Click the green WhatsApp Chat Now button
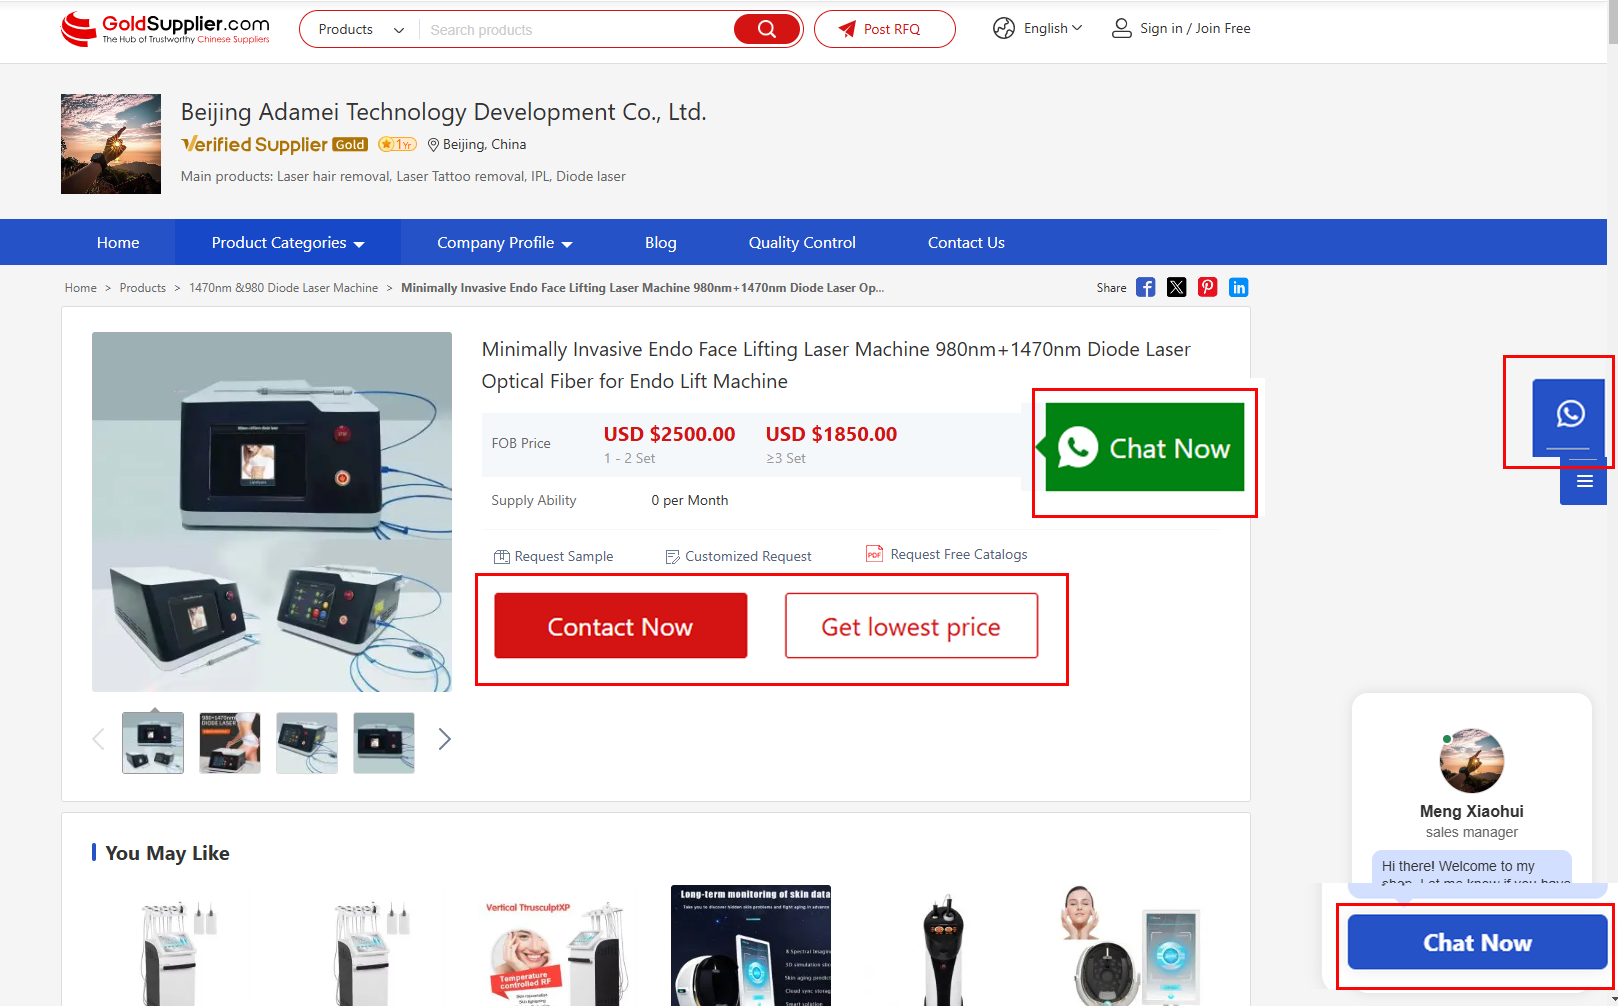 point(1145,448)
